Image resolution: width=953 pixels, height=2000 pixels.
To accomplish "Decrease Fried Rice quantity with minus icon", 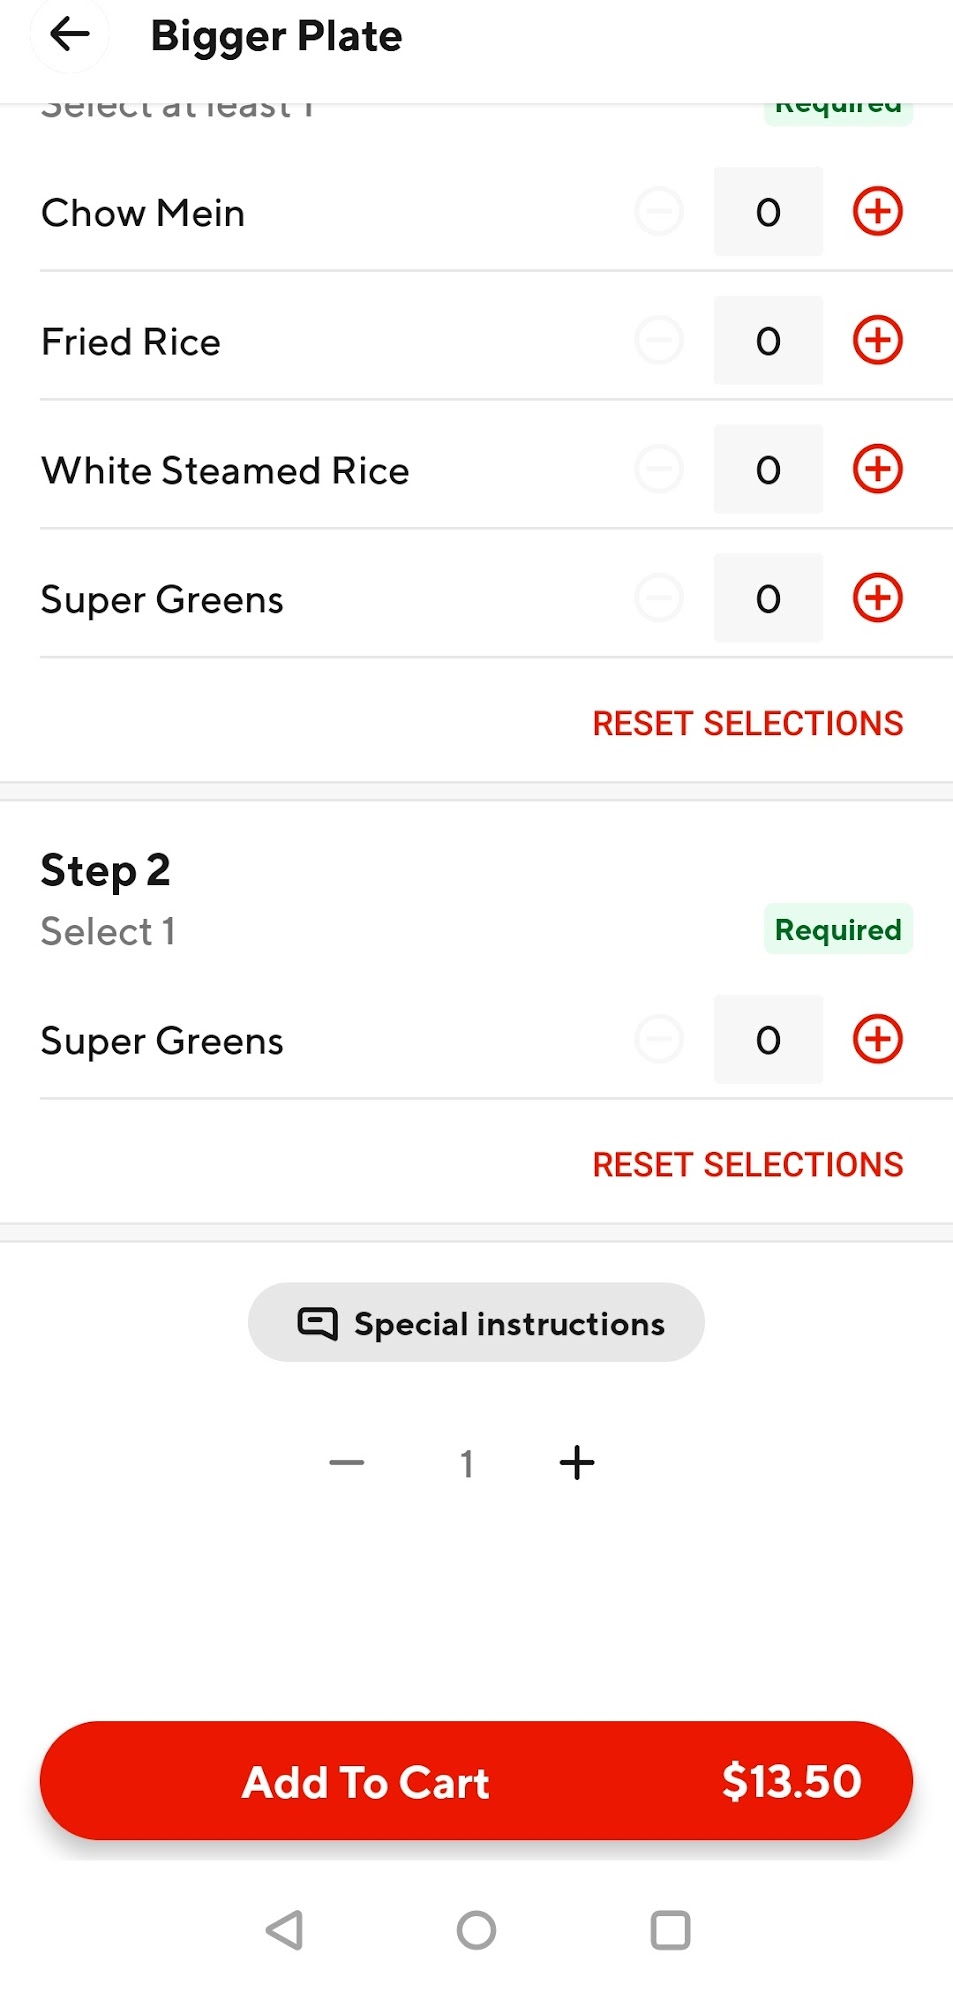I will click(x=659, y=340).
